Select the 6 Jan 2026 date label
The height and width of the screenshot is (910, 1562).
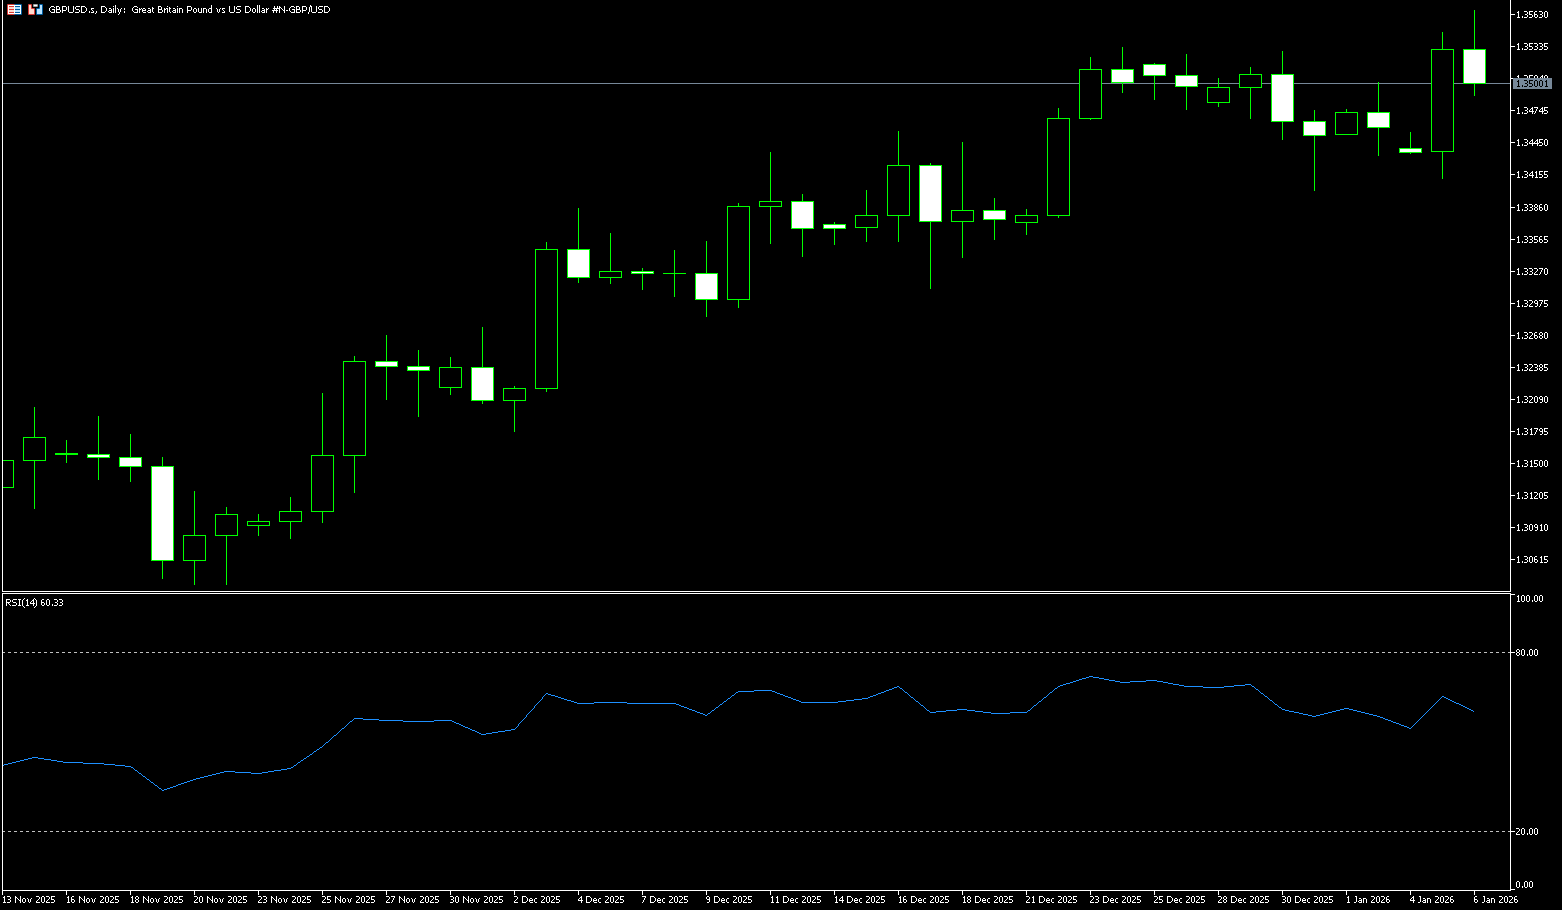[x=1495, y=900]
